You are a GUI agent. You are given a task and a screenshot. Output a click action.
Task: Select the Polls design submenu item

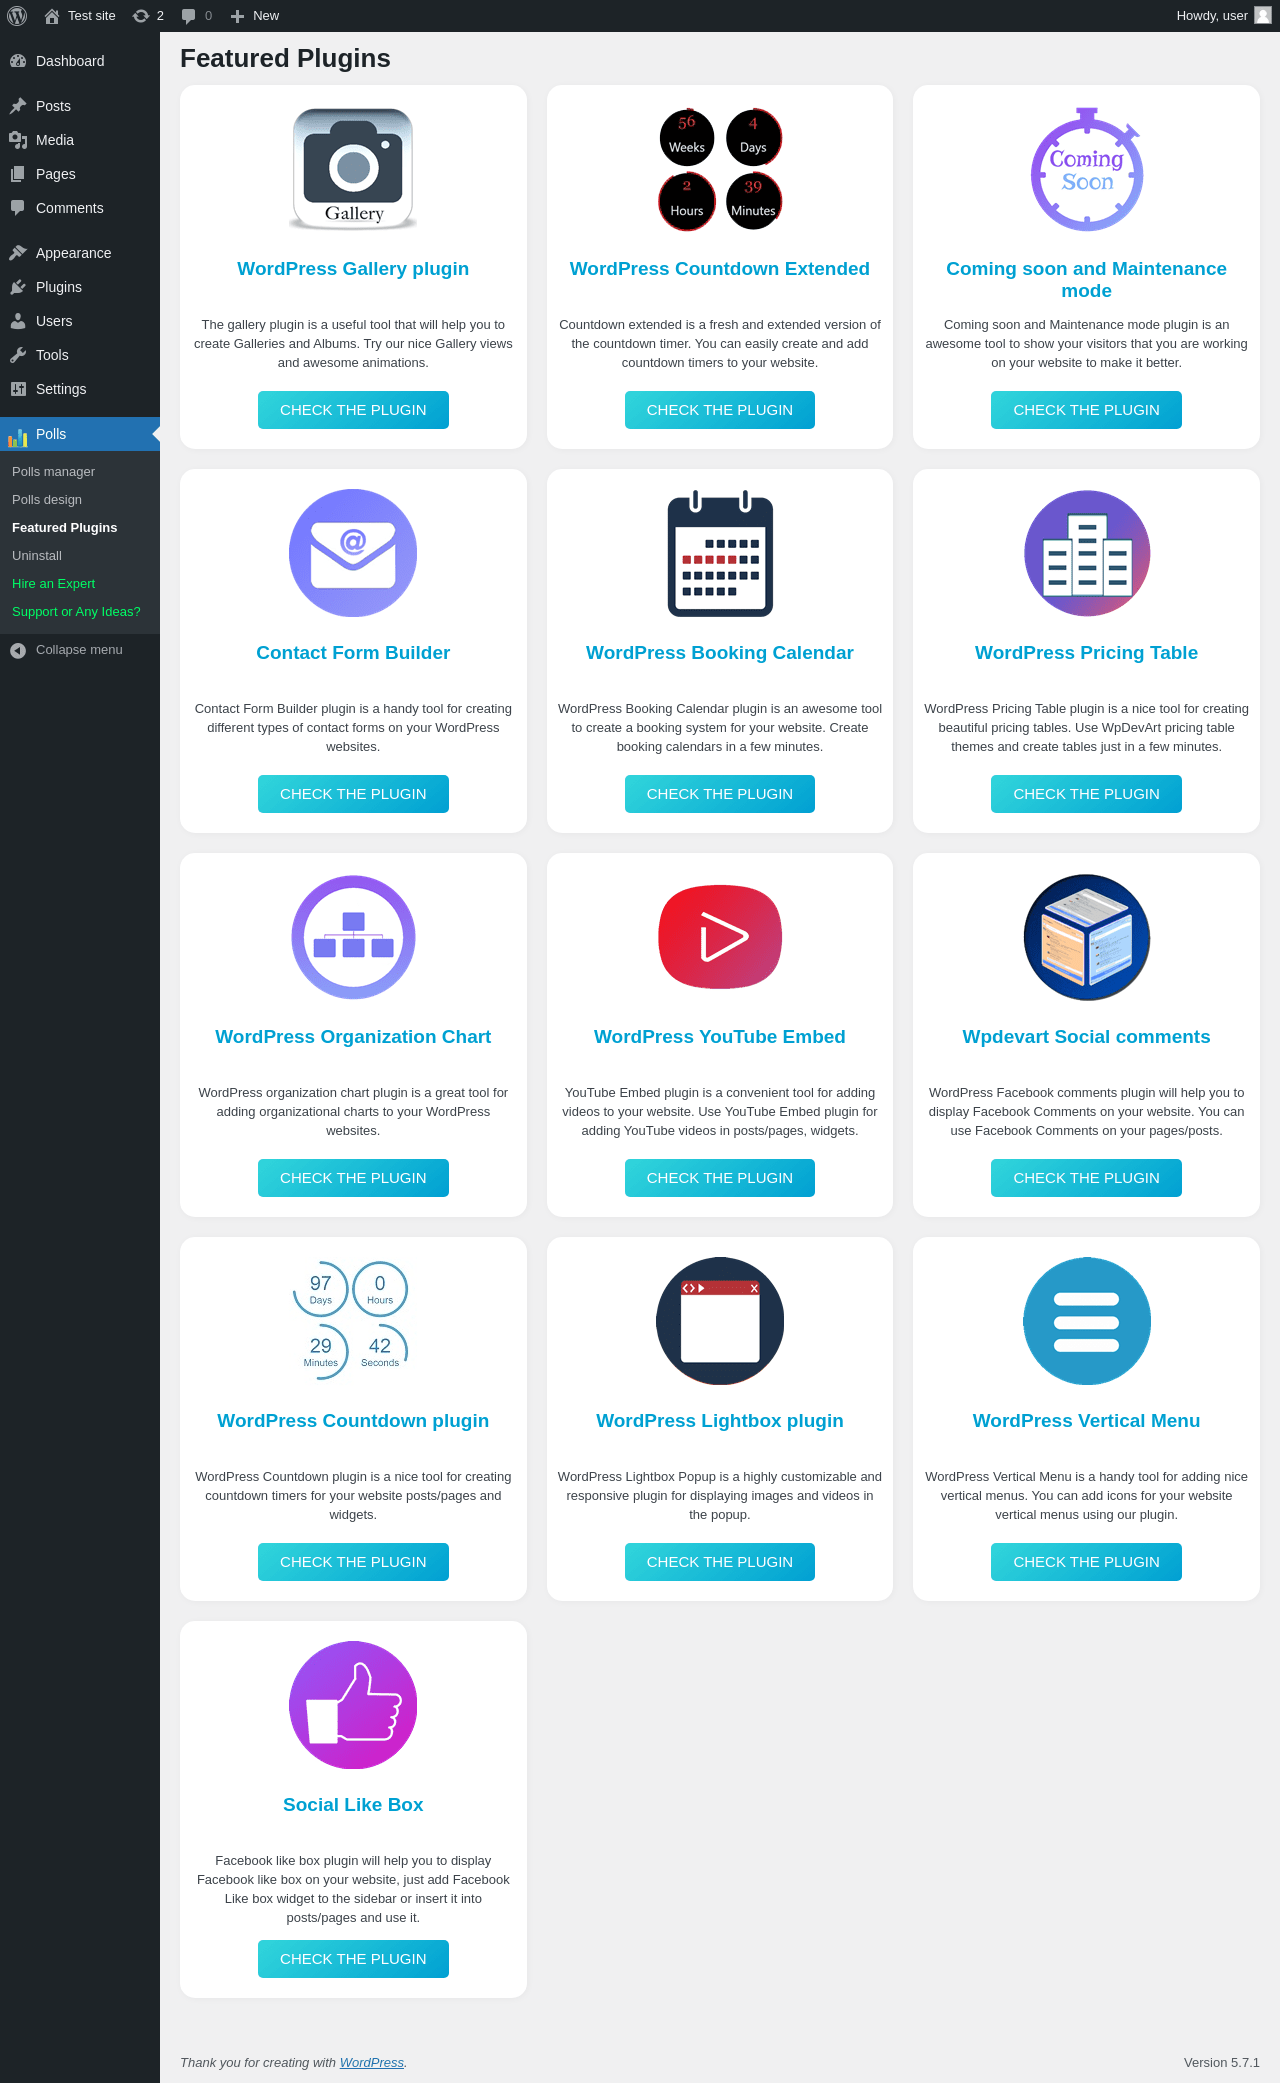click(47, 500)
